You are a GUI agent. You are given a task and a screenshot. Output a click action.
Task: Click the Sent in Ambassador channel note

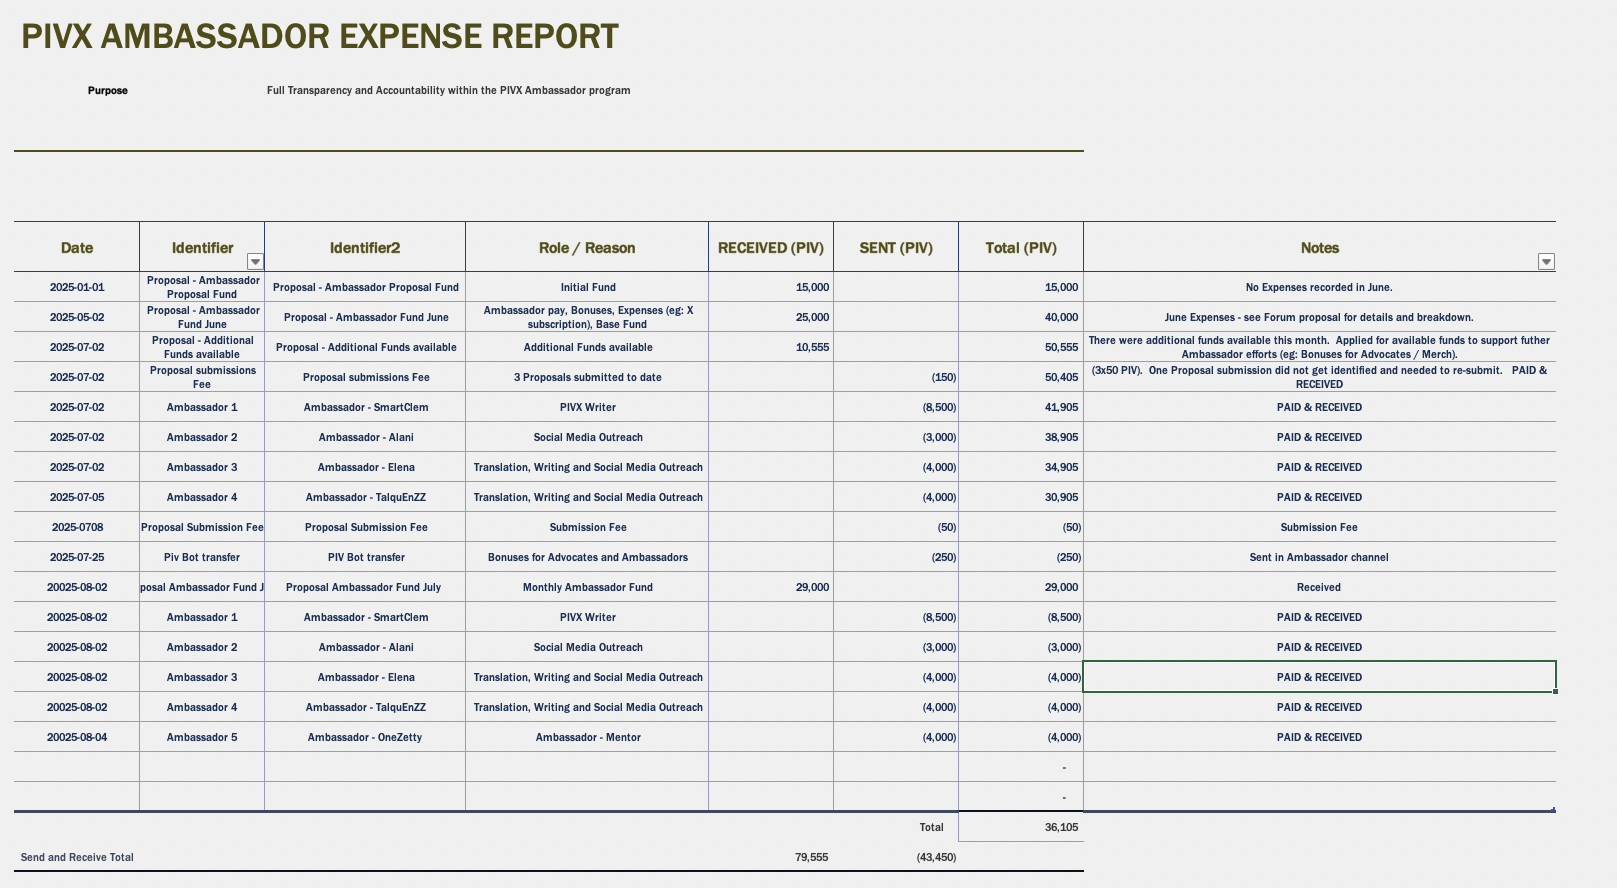point(1319,557)
